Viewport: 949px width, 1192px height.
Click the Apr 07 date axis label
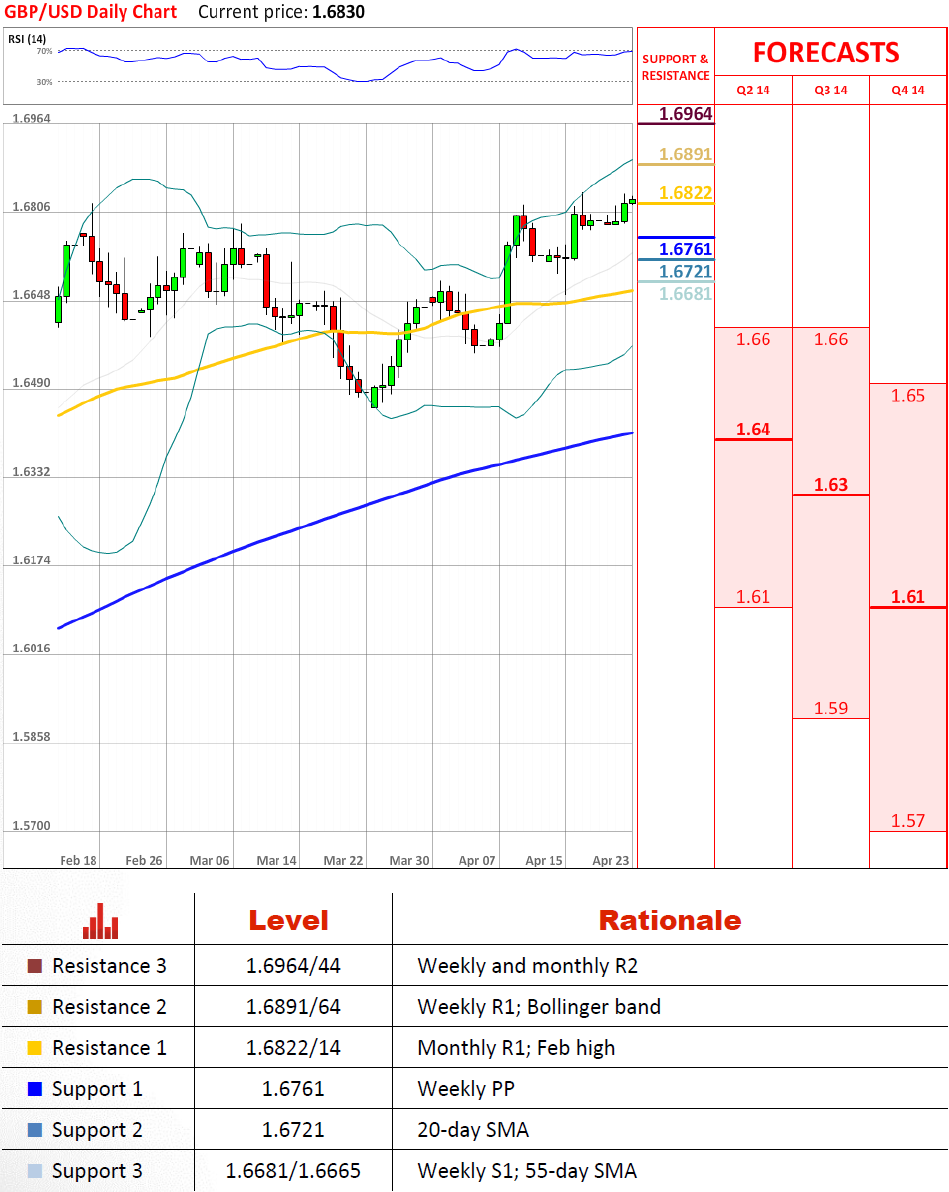(477, 861)
